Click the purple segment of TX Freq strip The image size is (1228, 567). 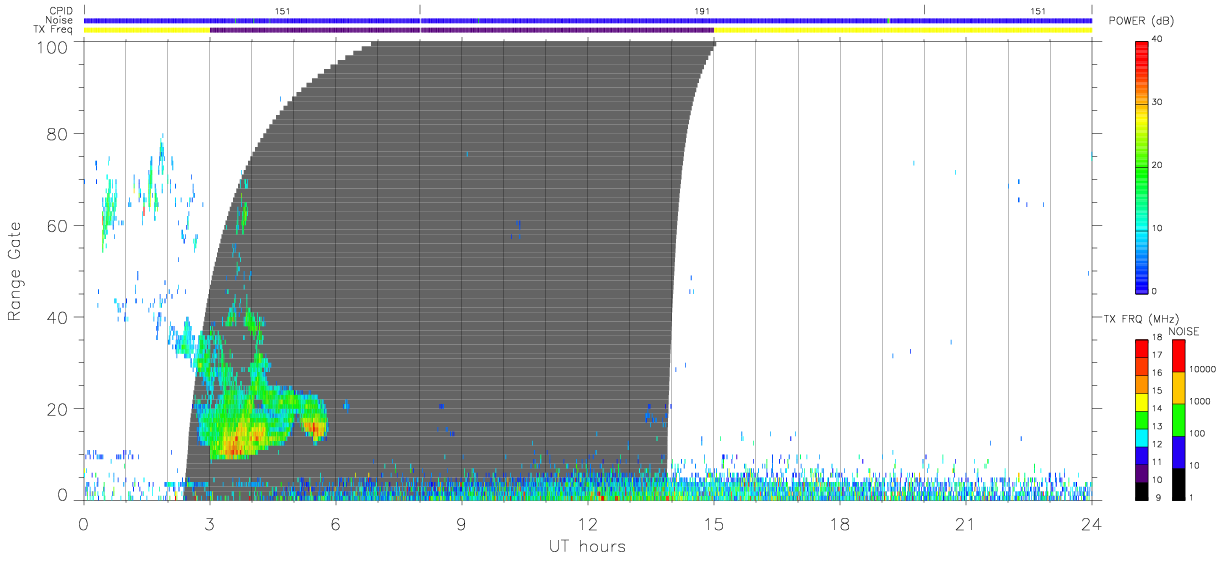[462, 30]
